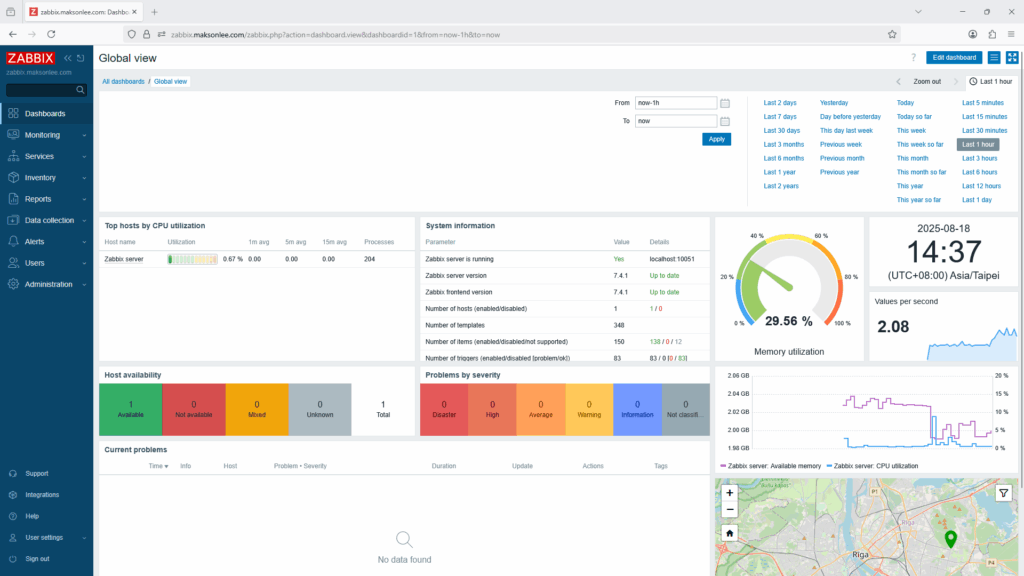Zoom out on the map
This screenshot has width=1024, height=576.
click(x=729, y=510)
